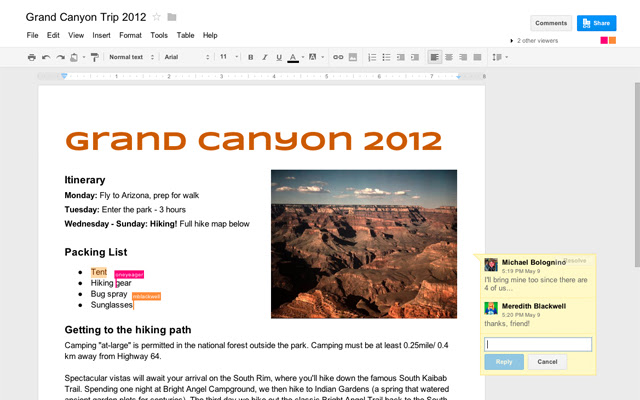Click the Packing List heading
This screenshot has width=640, height=400.
(x=96, y=252)
